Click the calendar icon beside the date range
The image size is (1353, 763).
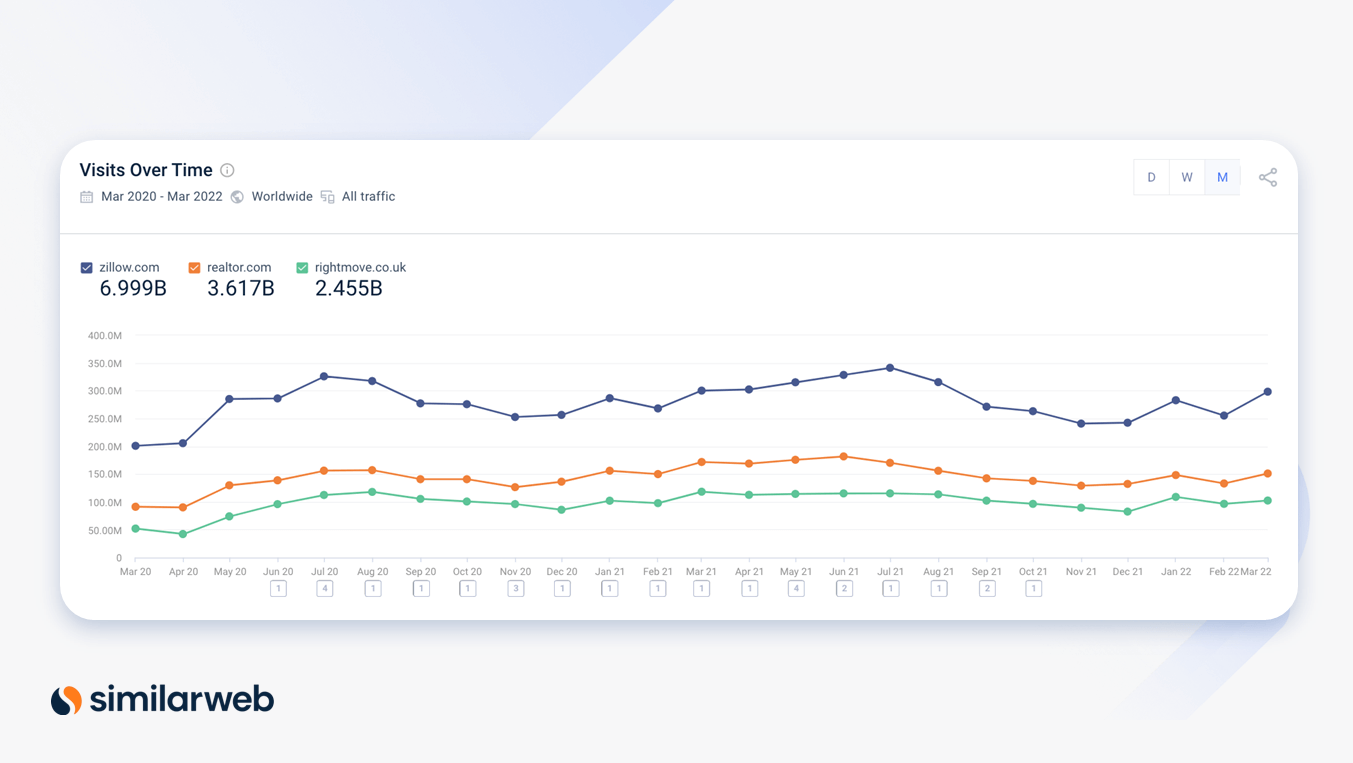[86, 196]
